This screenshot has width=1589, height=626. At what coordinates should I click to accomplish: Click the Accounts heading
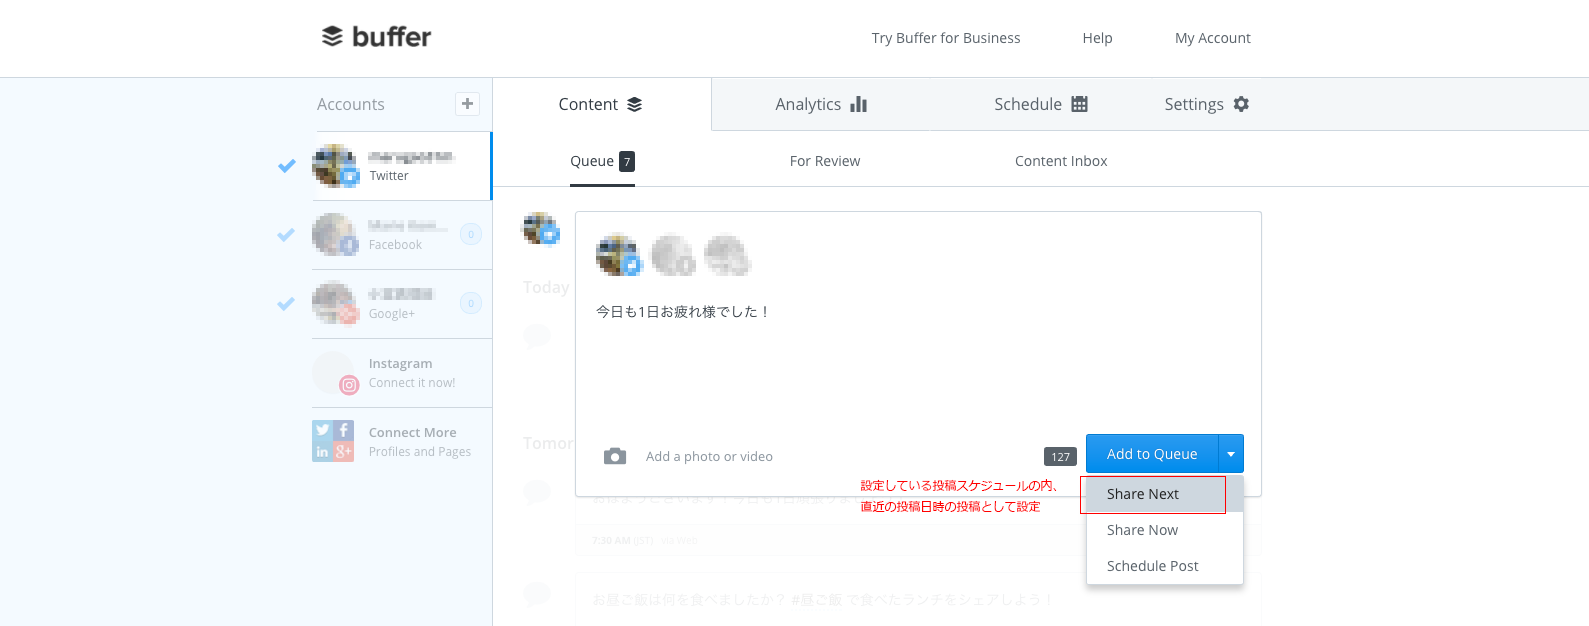click(351, 104)
